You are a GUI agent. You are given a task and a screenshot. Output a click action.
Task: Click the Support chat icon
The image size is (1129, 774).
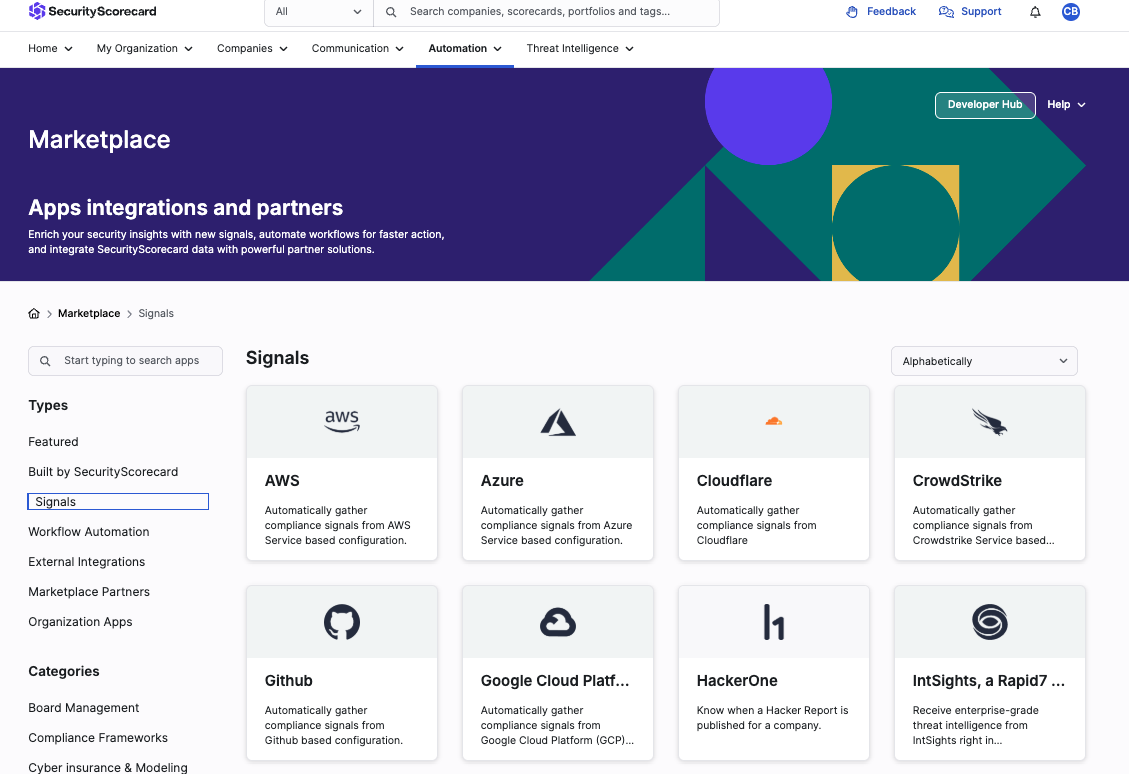coord(946,12)
